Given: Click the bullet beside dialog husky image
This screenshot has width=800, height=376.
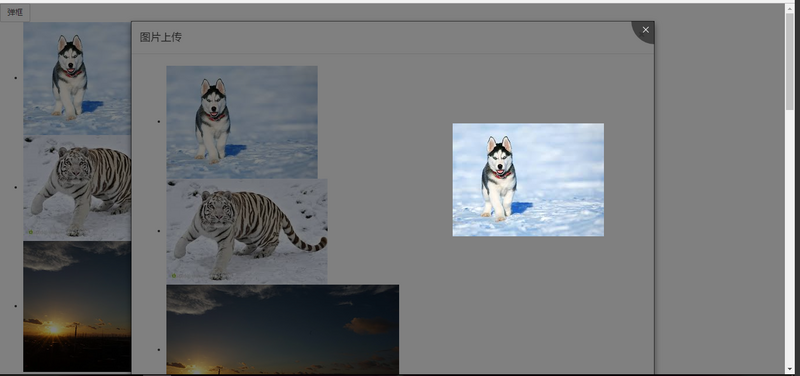Looking at the screenshot, I should coord(159,122).
